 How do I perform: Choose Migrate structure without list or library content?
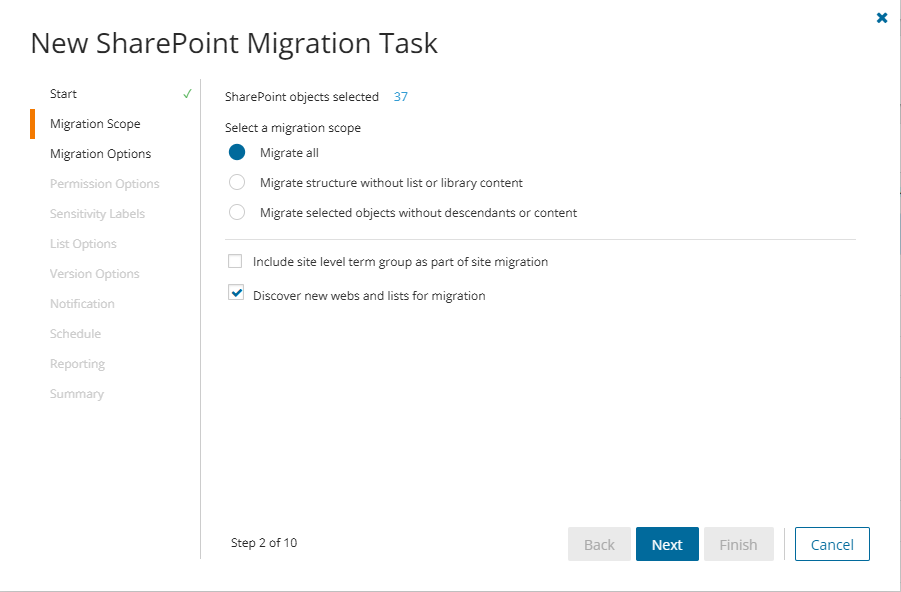point(237,183)
